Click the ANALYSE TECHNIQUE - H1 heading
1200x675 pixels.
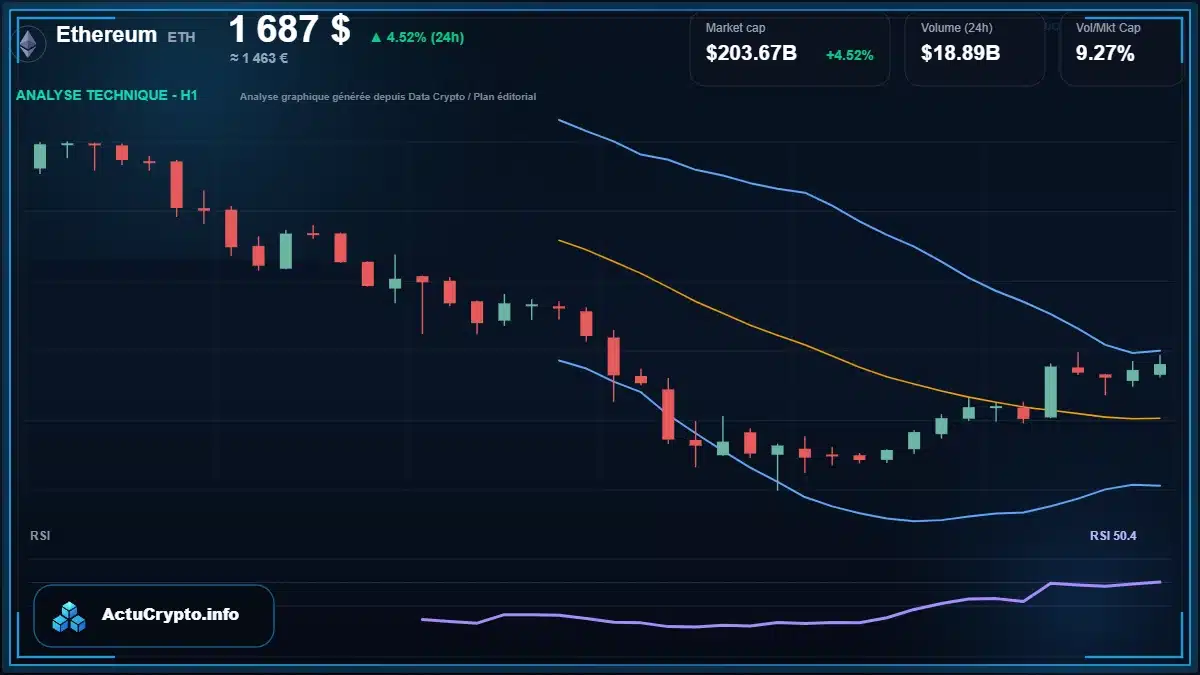click(x=107, y=96)
